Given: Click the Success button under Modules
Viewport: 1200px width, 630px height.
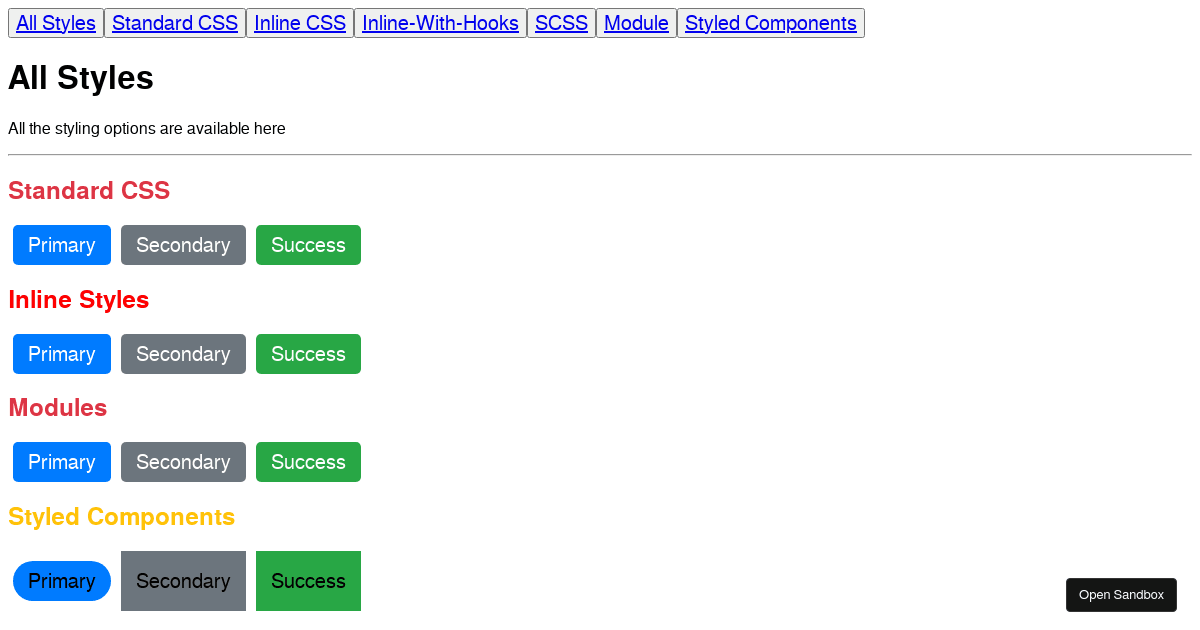Looking at the screenshot, I should [308, 461].
